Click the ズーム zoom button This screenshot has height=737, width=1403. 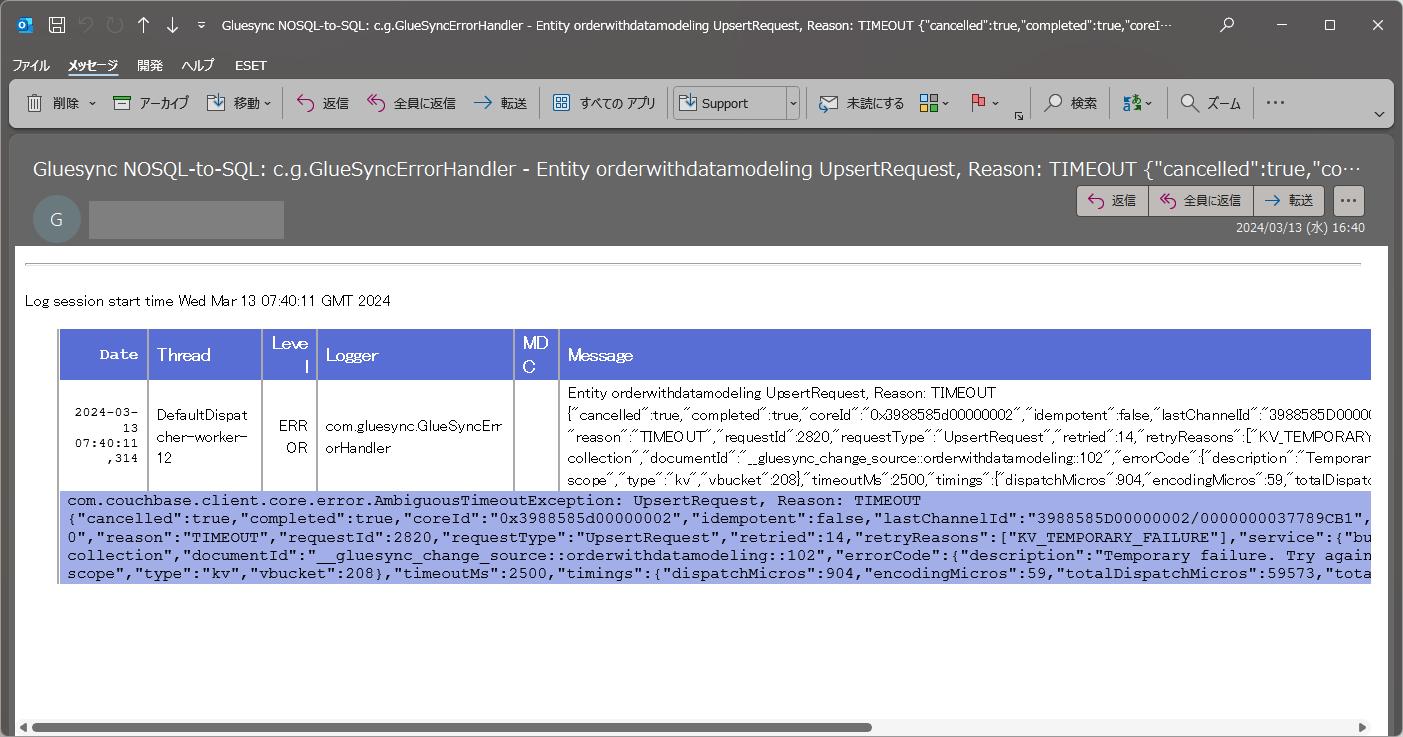pyautogui.click(x=1210, y=103)
